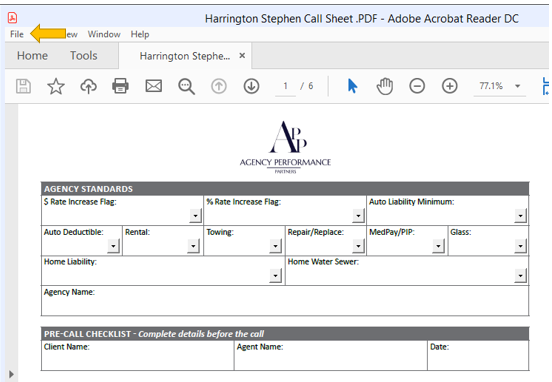The height and width of the screenshot is (382, 552).
Task: Open the Help menu
Action: click(140, 34)
